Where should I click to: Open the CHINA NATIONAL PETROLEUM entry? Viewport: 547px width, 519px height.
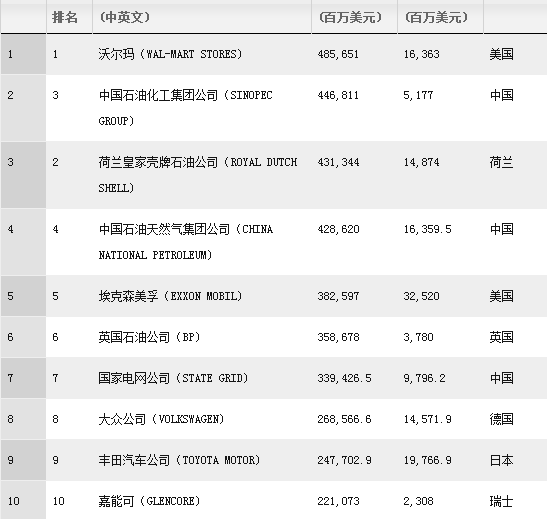[x=186, y=242]
